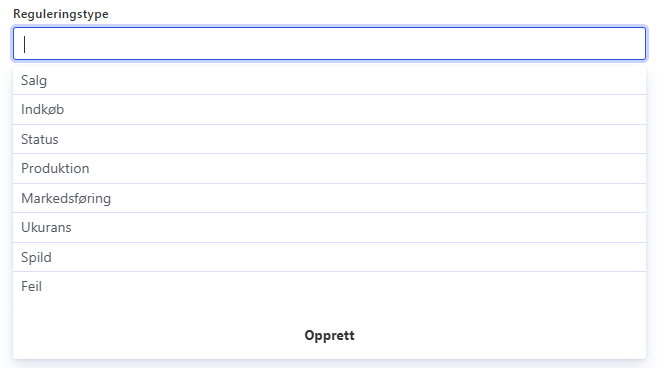Select the Feil option
Image resolution: width=662 pixels, height=368 pixels.
click(x=329, y=287)
